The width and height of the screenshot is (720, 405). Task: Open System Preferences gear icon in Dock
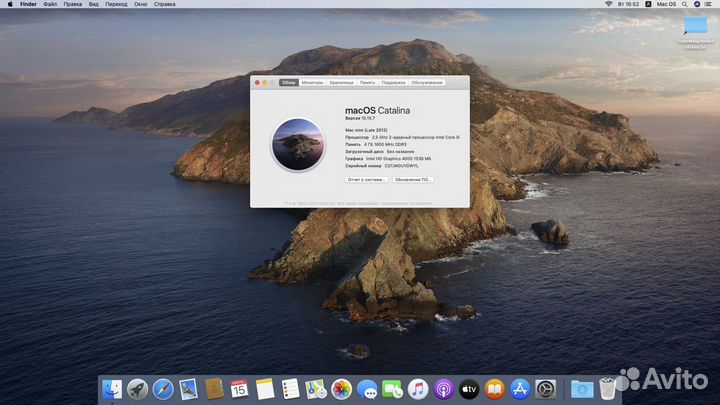(546, 389)
